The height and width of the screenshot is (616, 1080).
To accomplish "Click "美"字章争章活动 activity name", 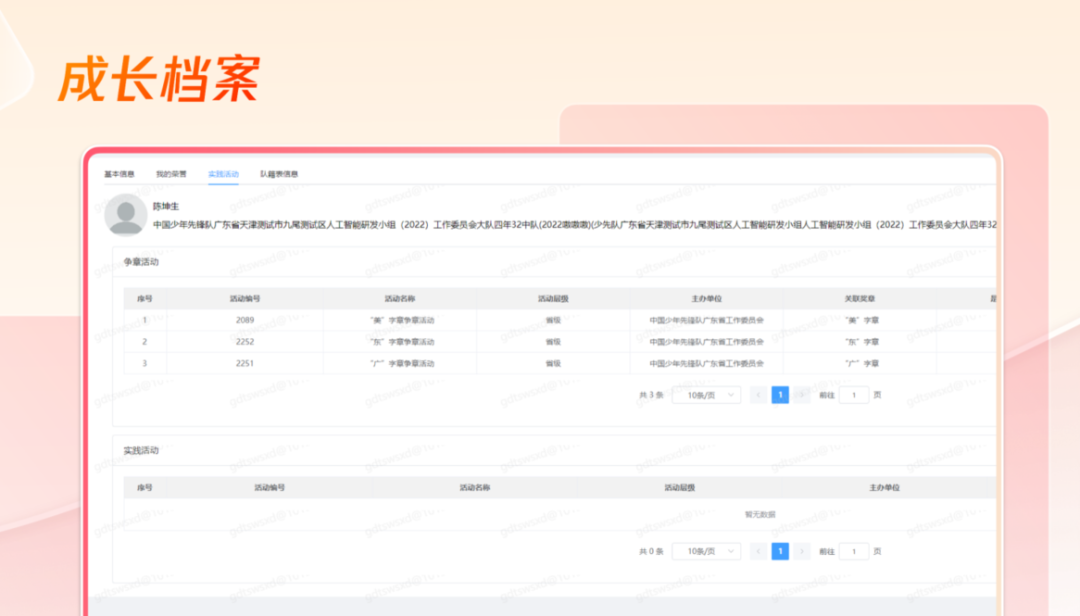I will coord(402,320).
